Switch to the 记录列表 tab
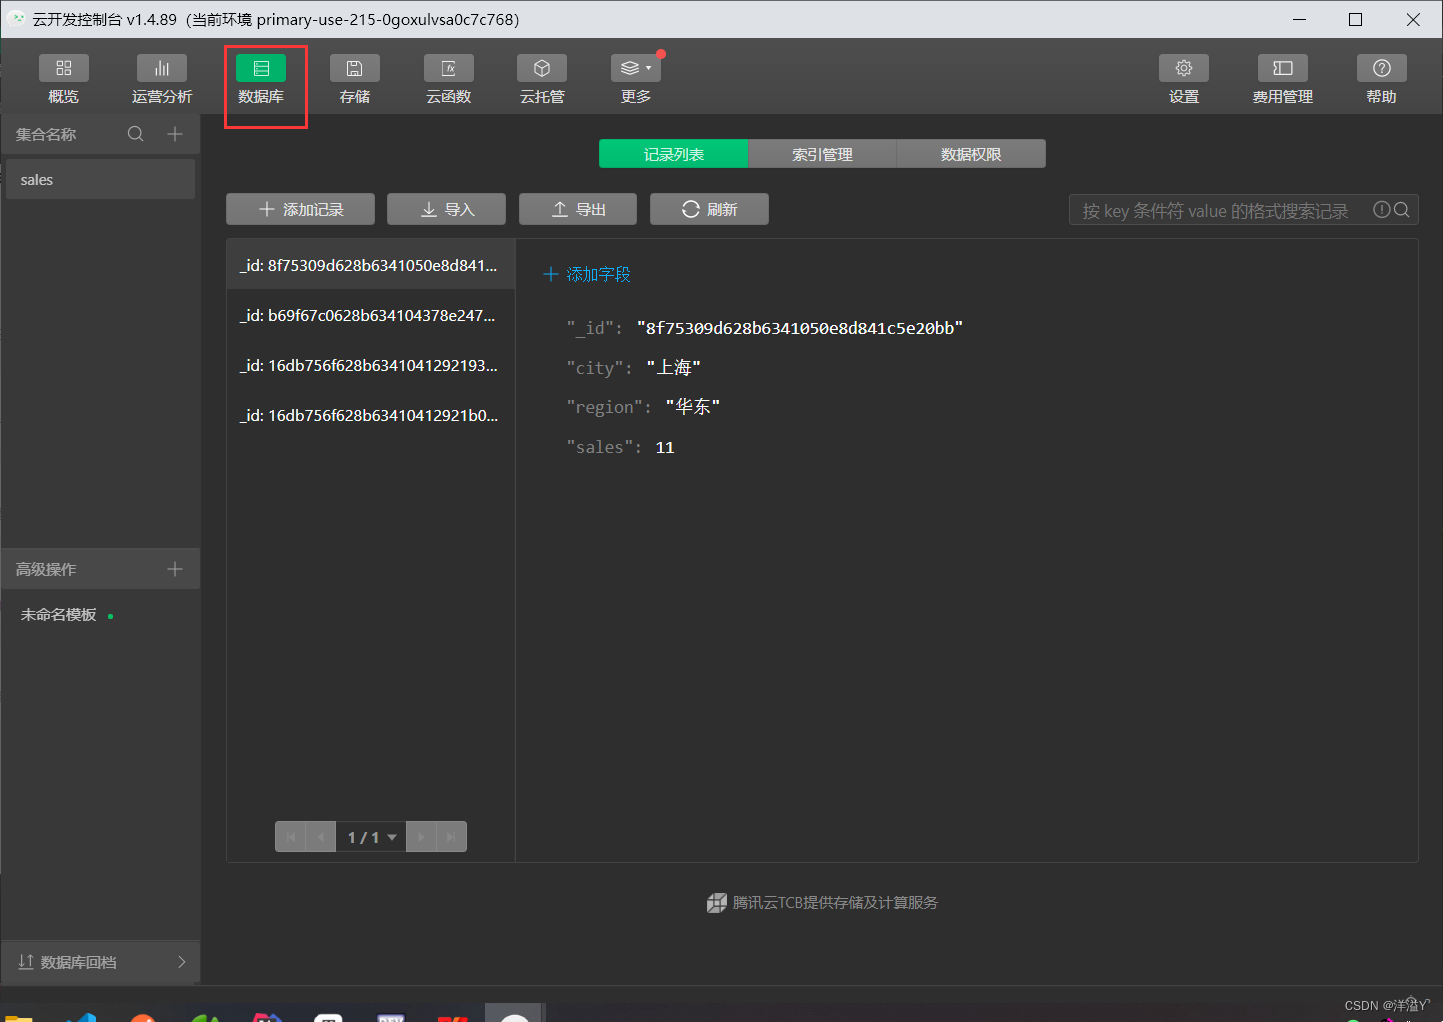The image size is (1443, 1022). tap(673, 154)
